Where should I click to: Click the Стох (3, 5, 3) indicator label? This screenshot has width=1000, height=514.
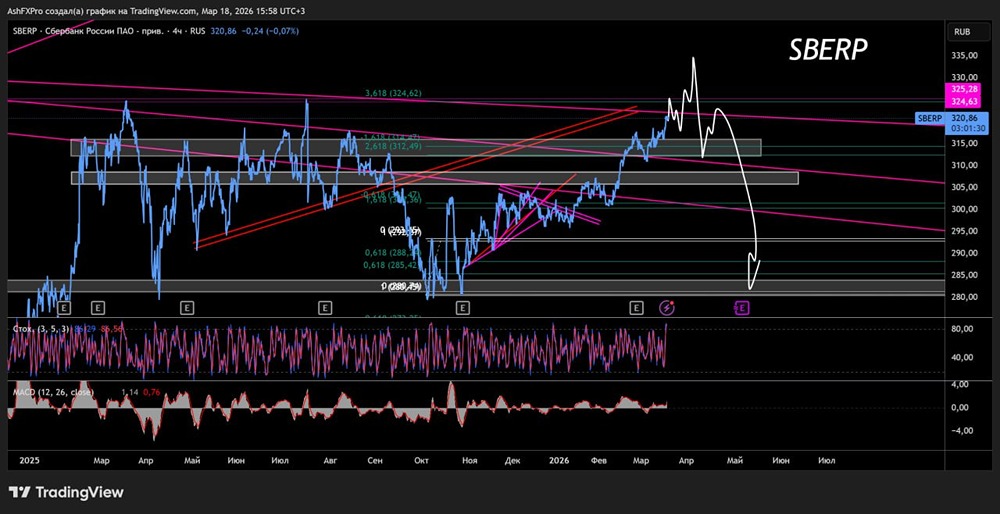40,328
